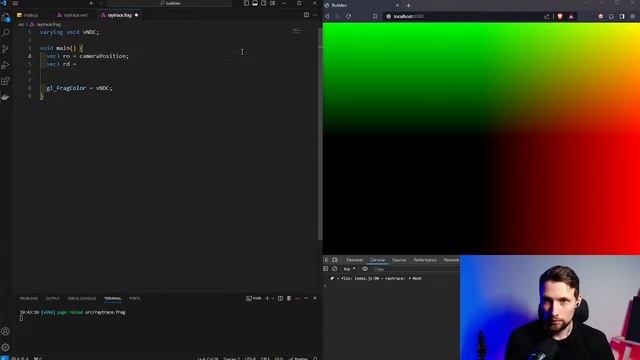The height and width of the screenshot is (360, 640).
Task: Open a new browser tab
Action: pyautogui.click(x=409, y=5)
